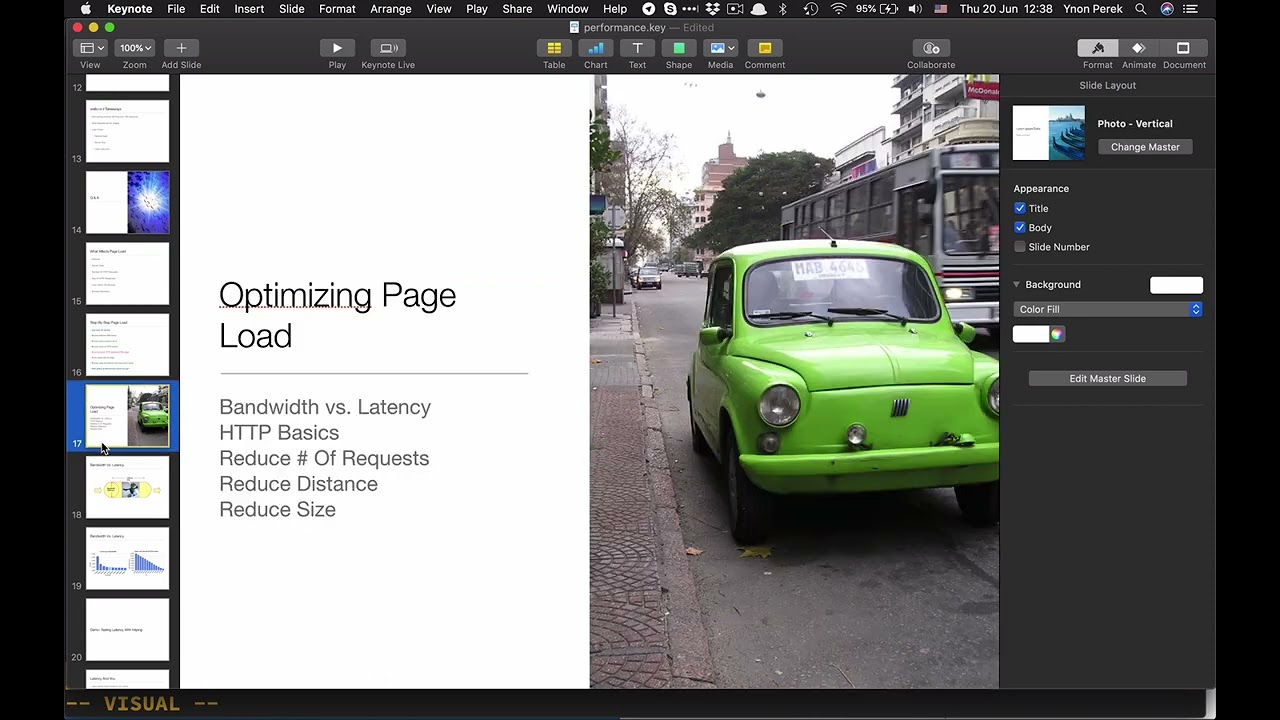The width and height of the screenshot is (1280, 720).
Task: Uncheck the Title appearance checkbox
Action: [1020, 208]
